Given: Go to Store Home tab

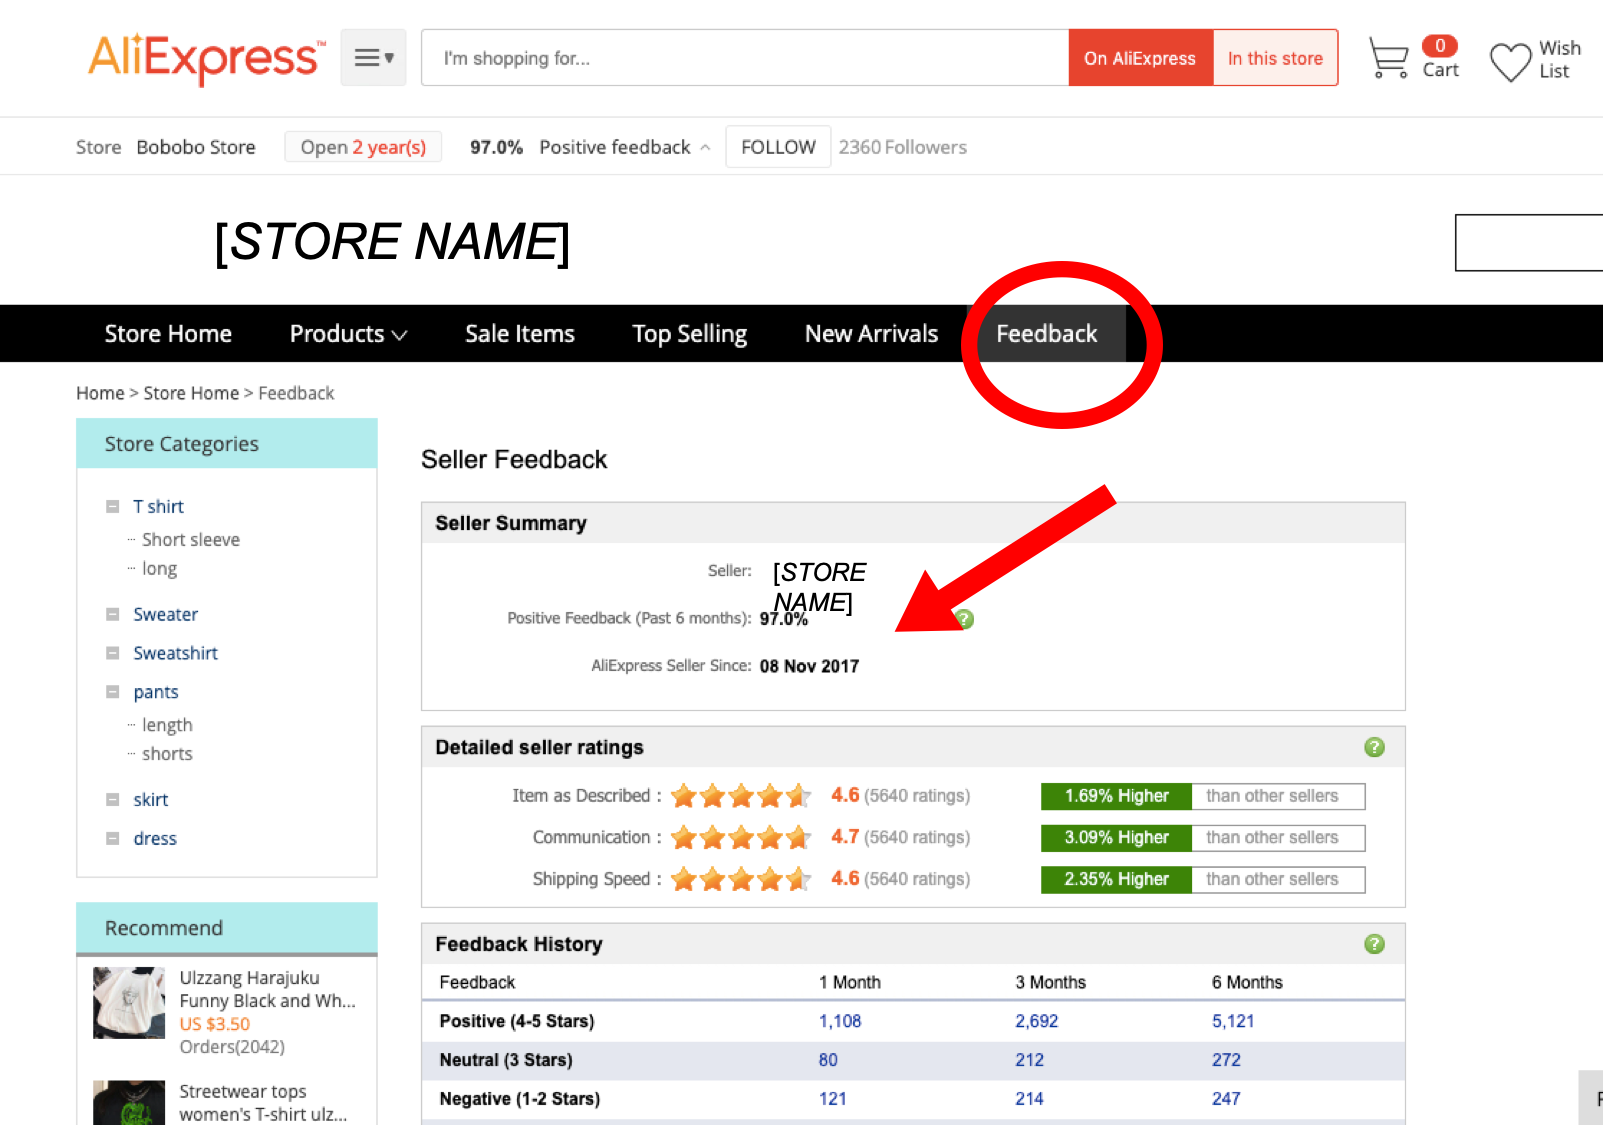Looking at the screenshot, I should coord(168,334).
